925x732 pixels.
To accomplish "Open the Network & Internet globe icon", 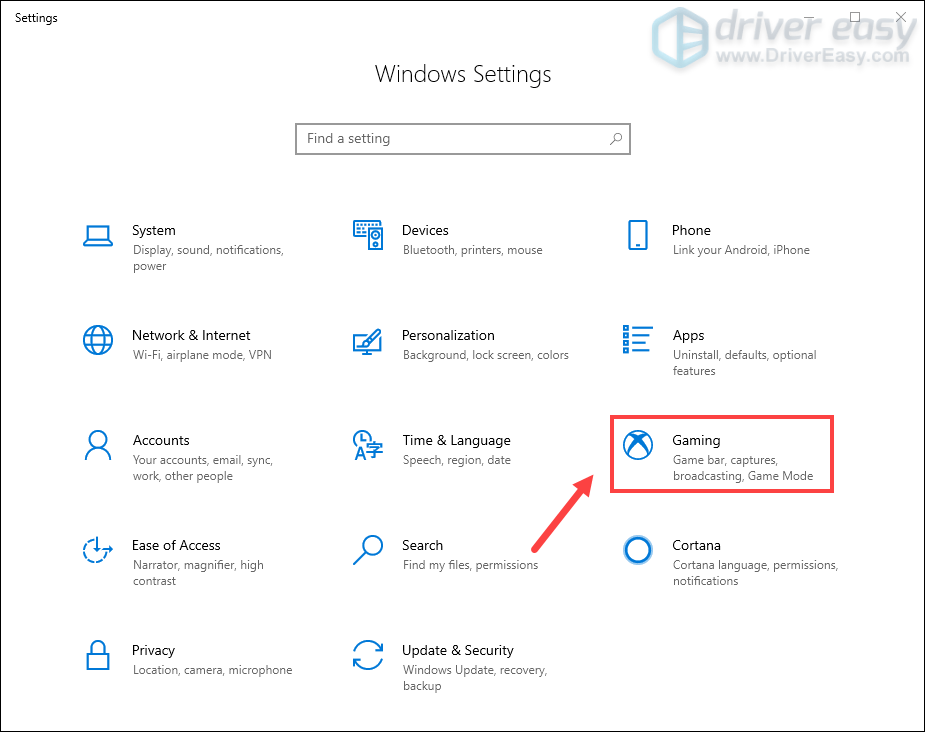I will (x=97, y=340).
